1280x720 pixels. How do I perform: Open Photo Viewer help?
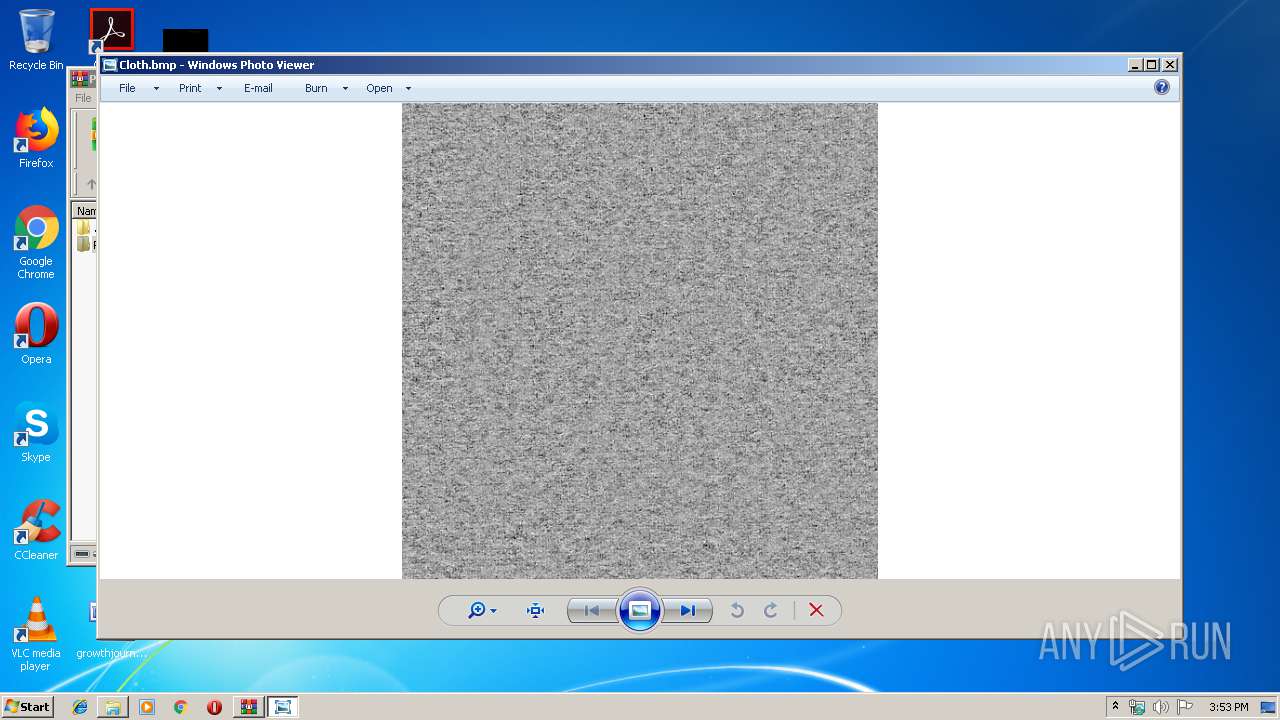[x=1162, y=87]
